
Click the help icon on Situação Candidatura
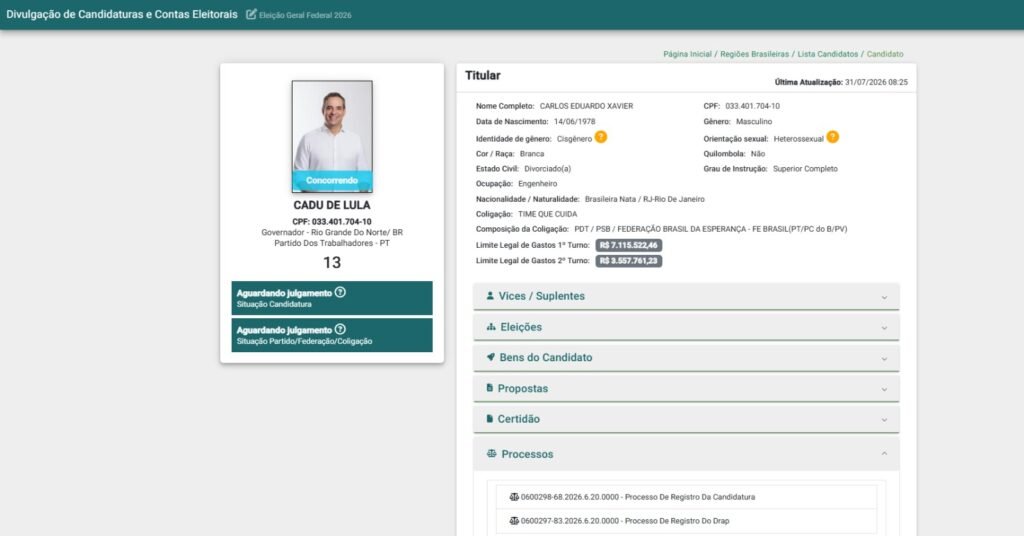(x=340, y=292)
